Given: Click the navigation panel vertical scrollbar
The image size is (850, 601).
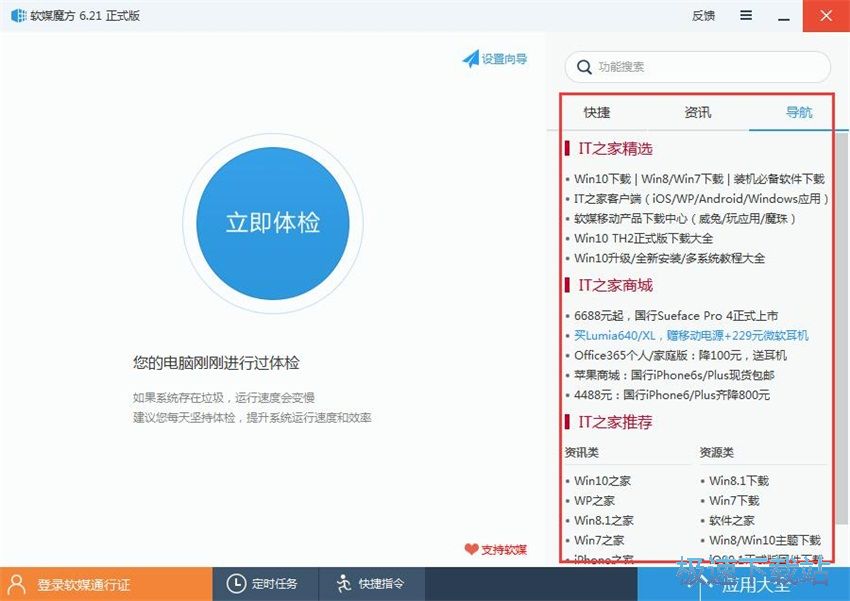Looking at the screenshot, I should [841, 331].
